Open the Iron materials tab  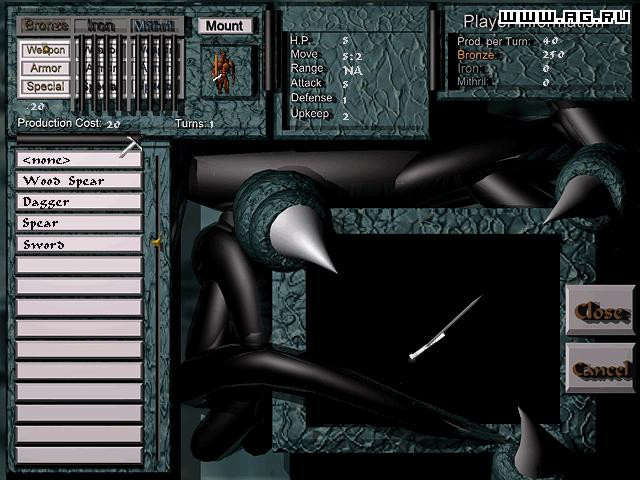click(x=101, y=26)
